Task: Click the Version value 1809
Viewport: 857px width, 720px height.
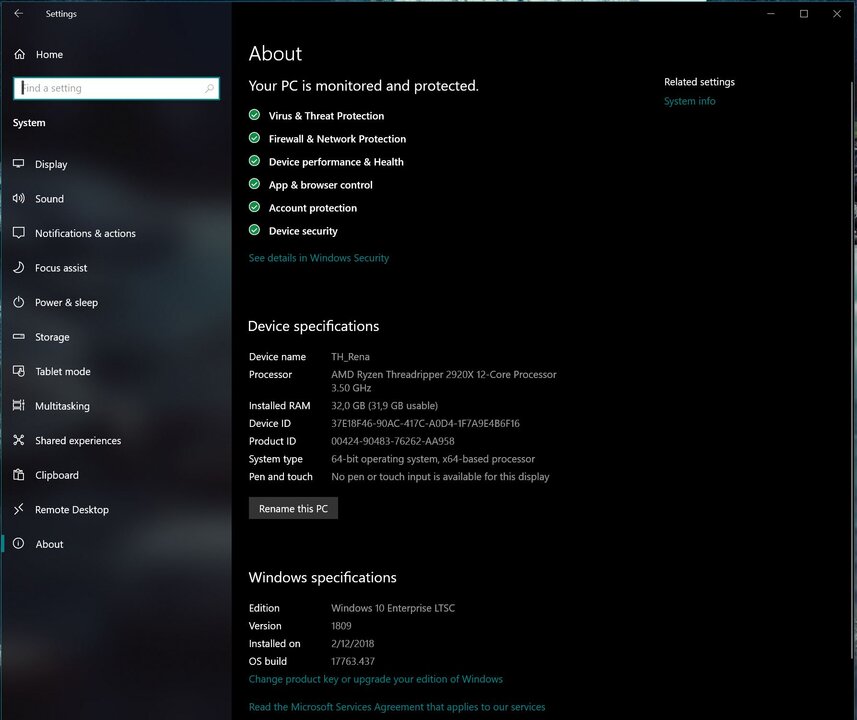Action: point(341,625)
